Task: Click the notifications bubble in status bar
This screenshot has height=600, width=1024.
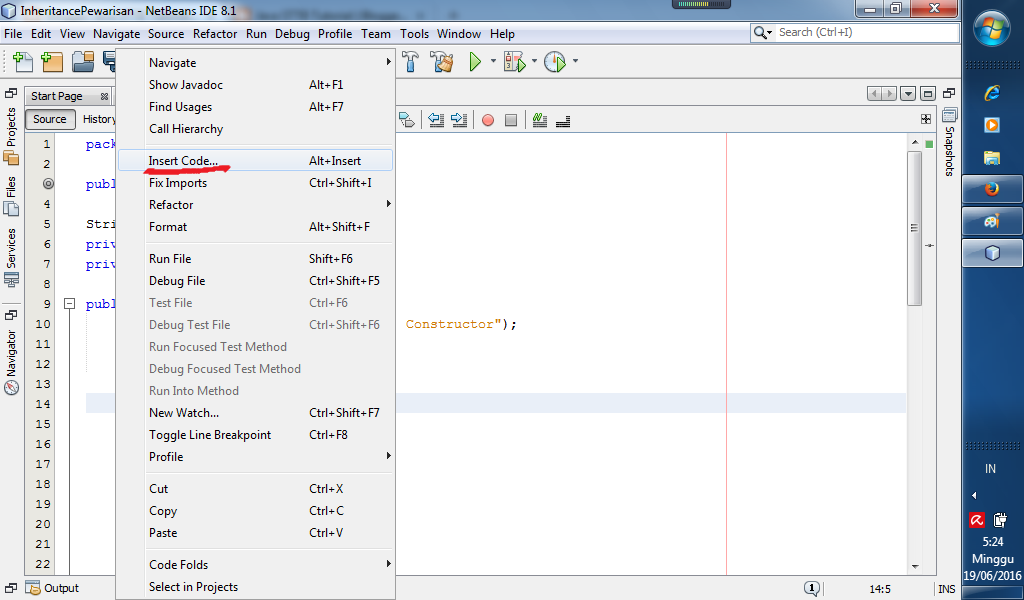Action: point(812,588)
